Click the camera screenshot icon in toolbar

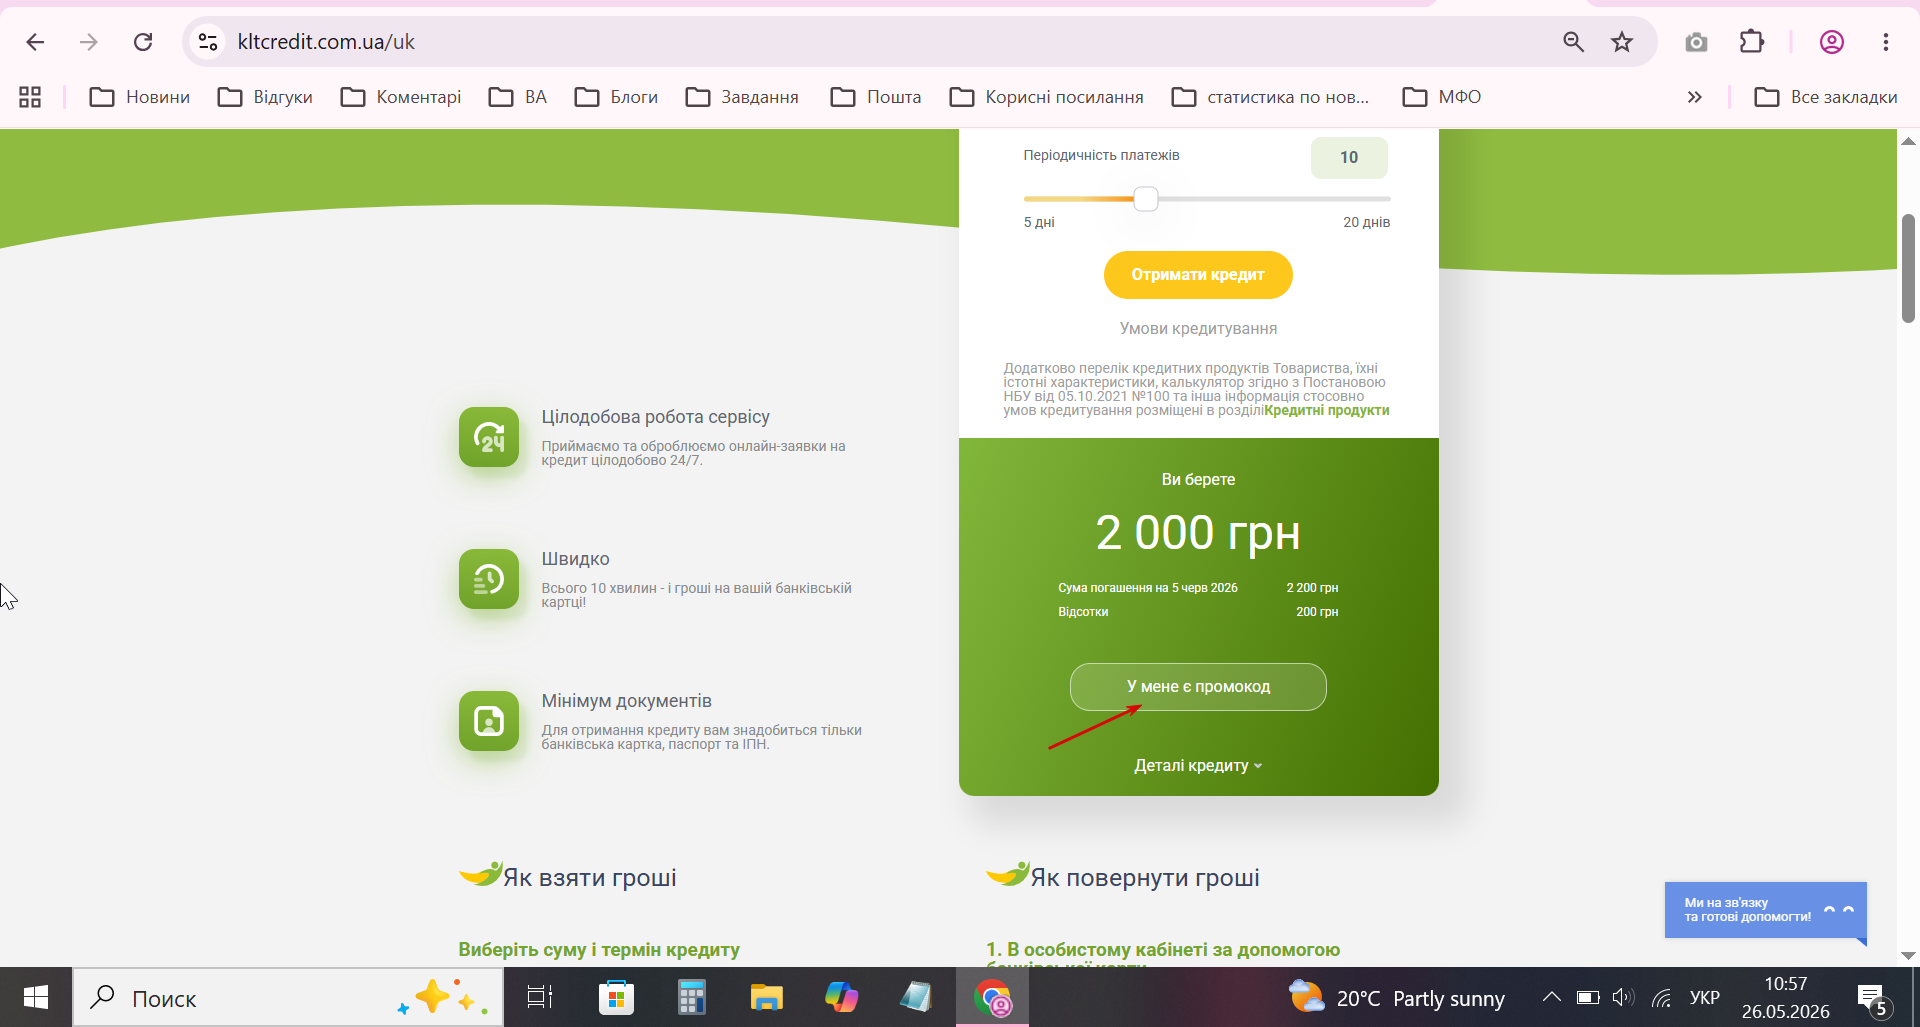(1696, 42)
